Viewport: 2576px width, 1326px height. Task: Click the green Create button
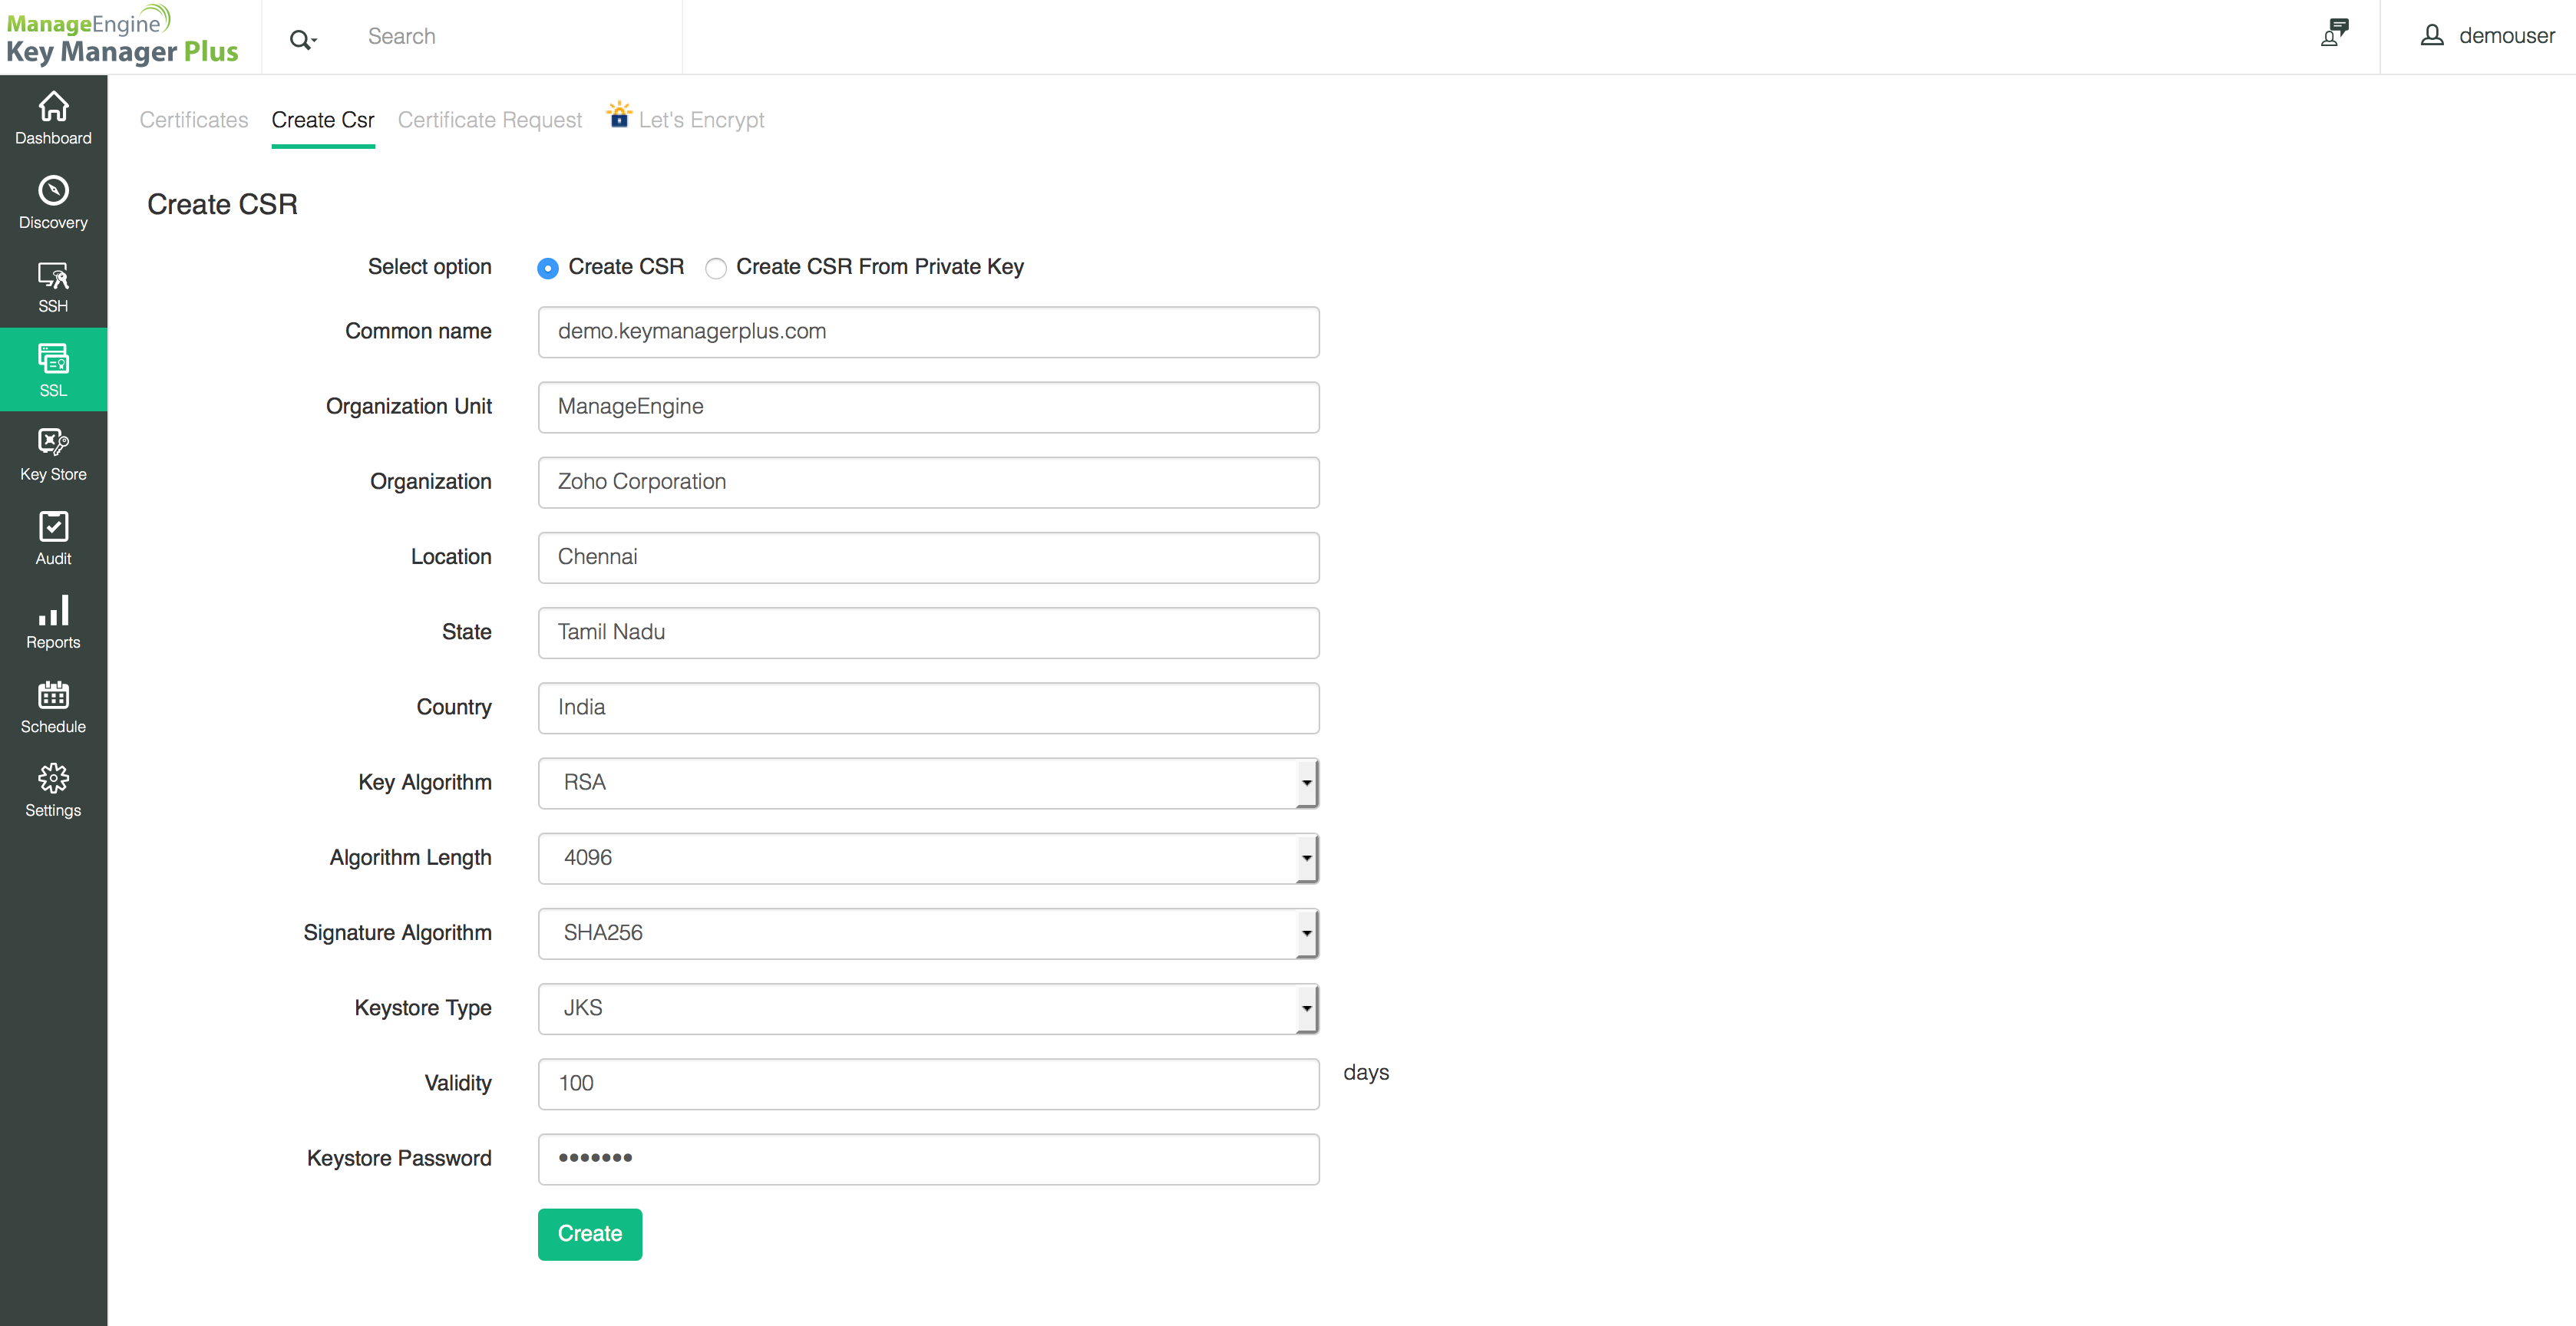click(x=589, y=1234)
